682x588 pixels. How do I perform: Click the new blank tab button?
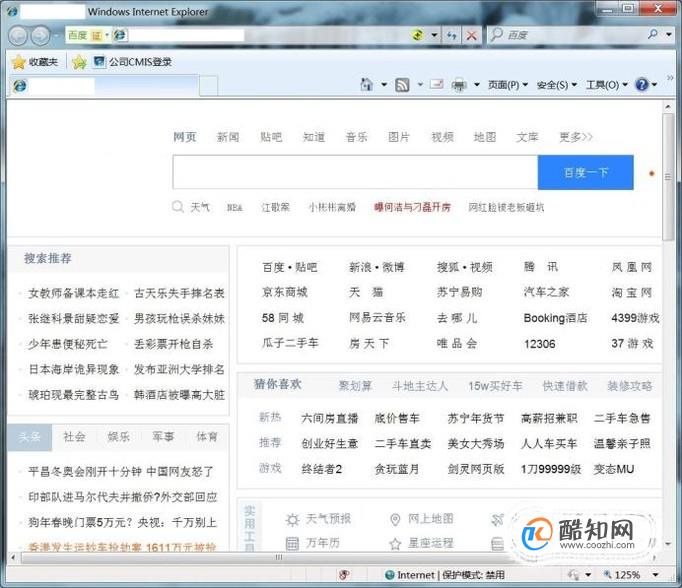click(209, 86)
